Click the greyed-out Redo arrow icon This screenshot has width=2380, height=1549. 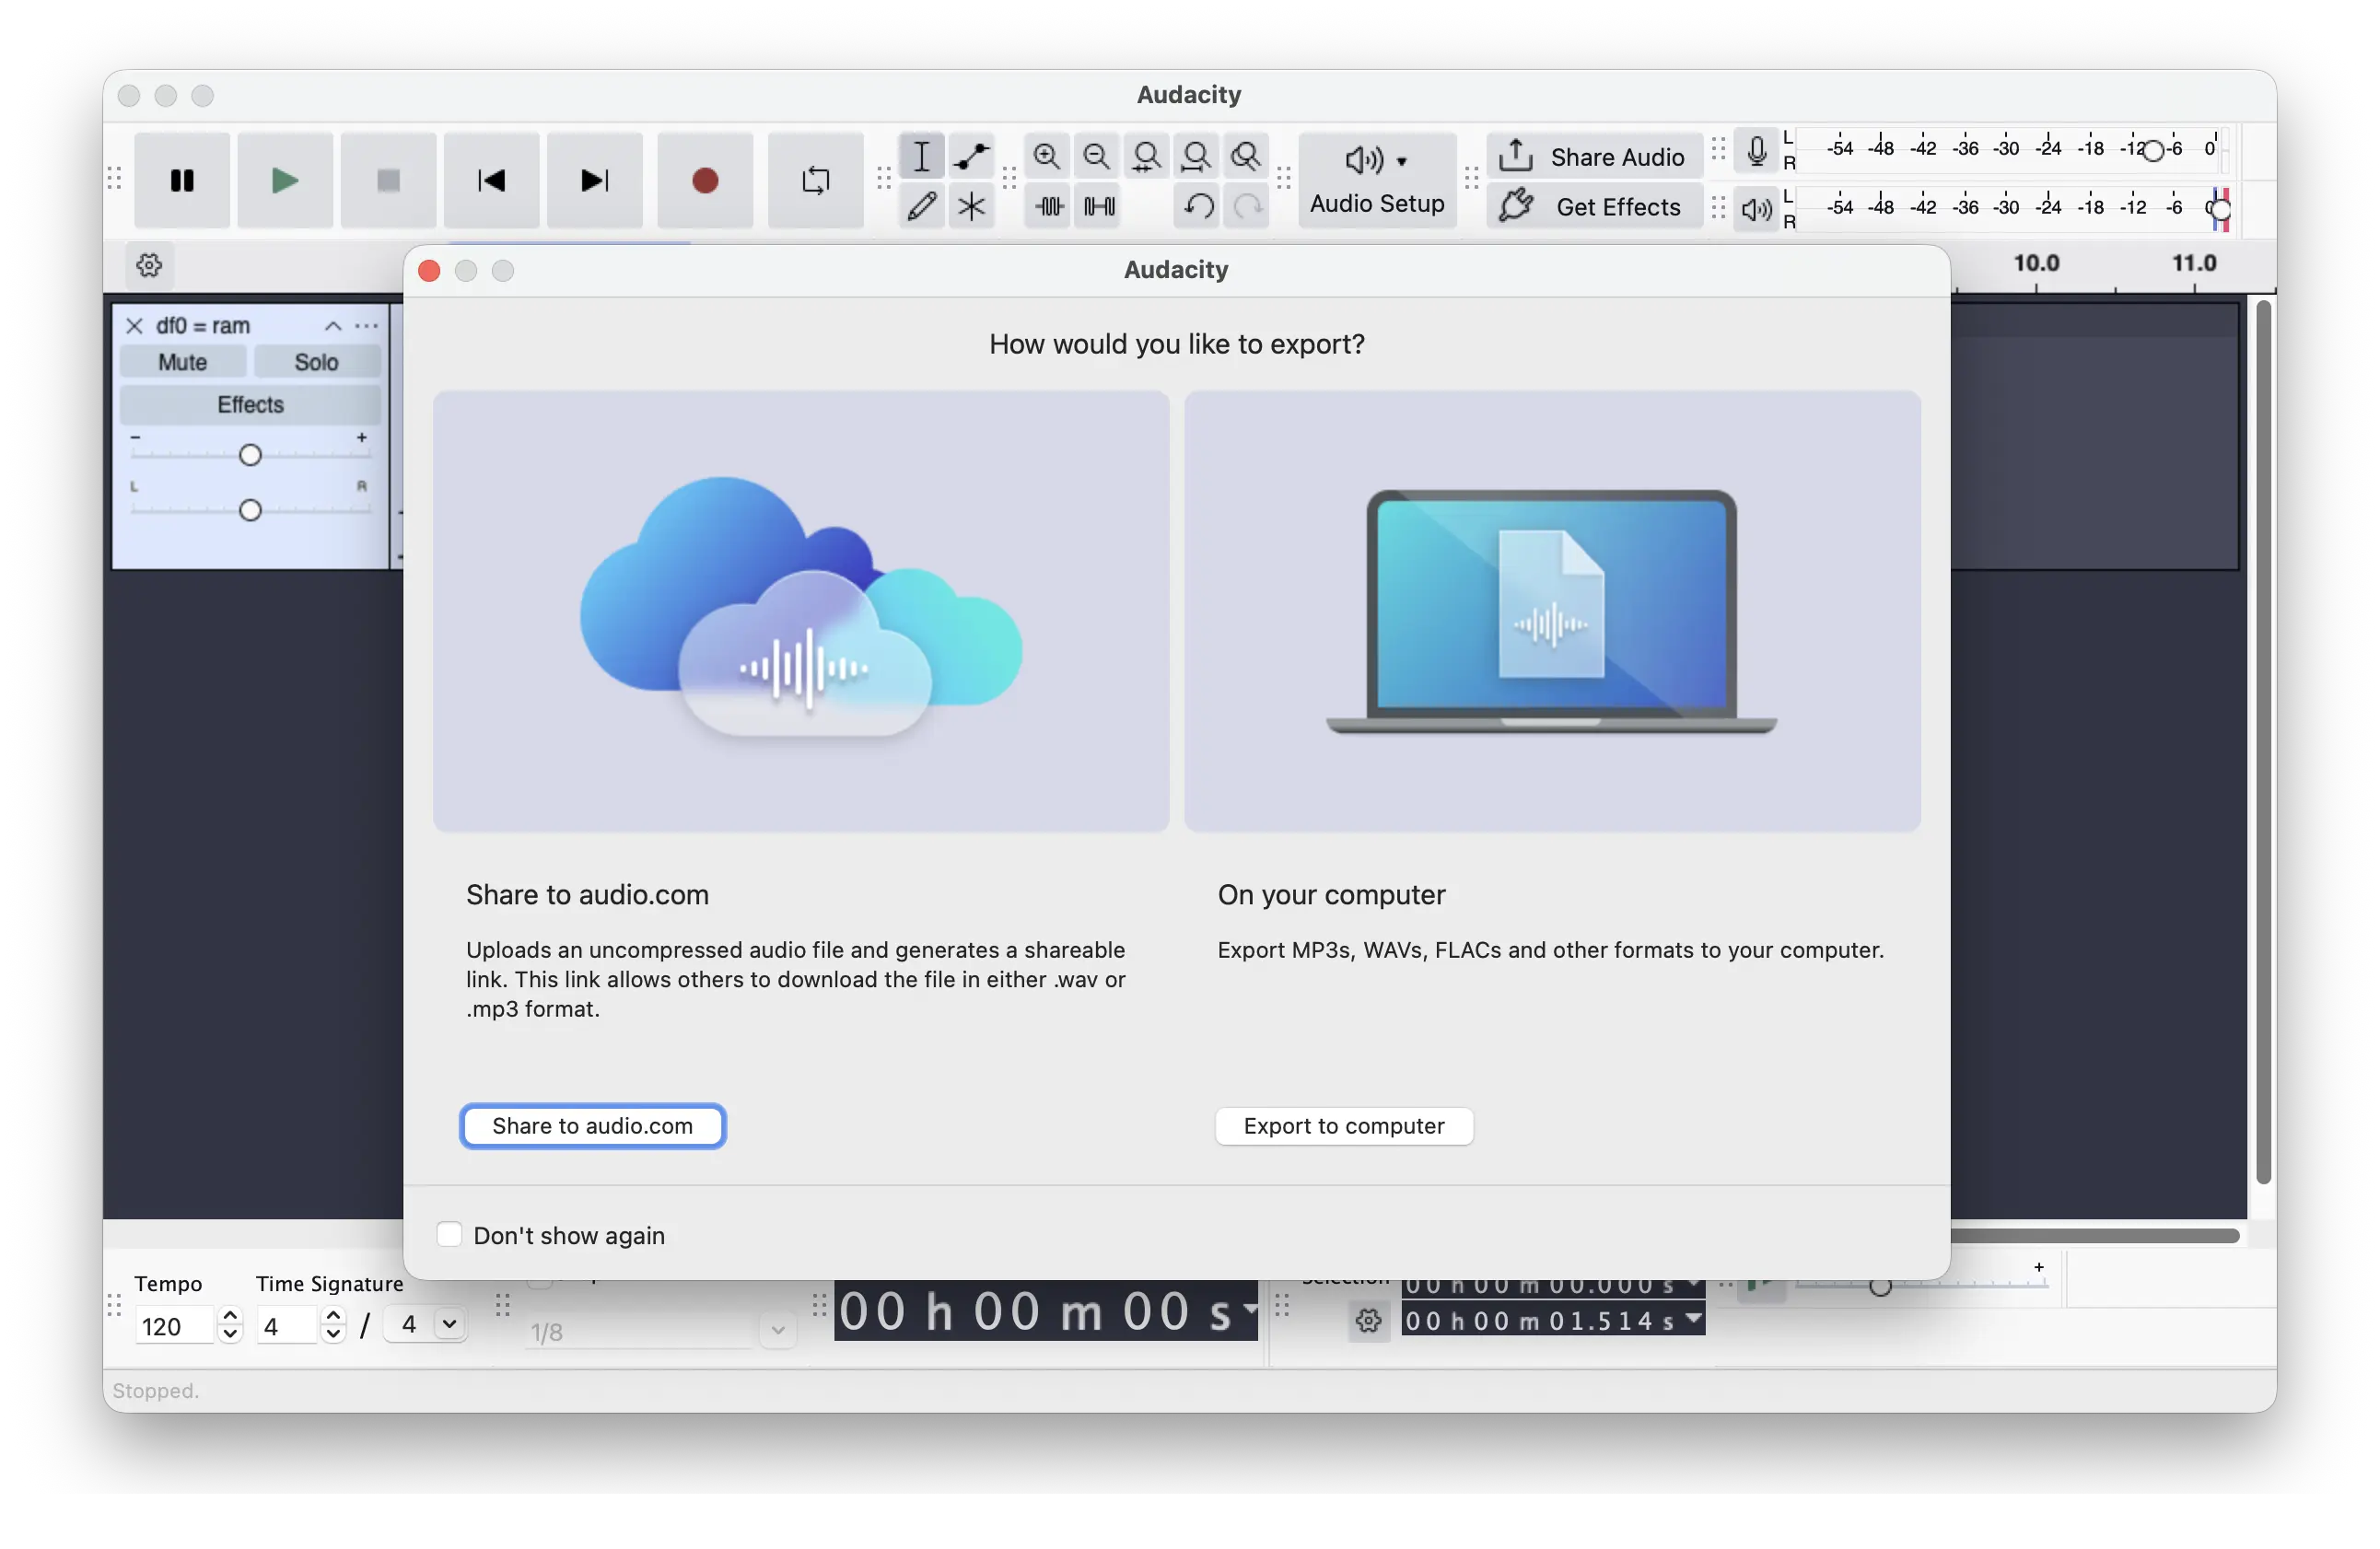click(1247, 206)
